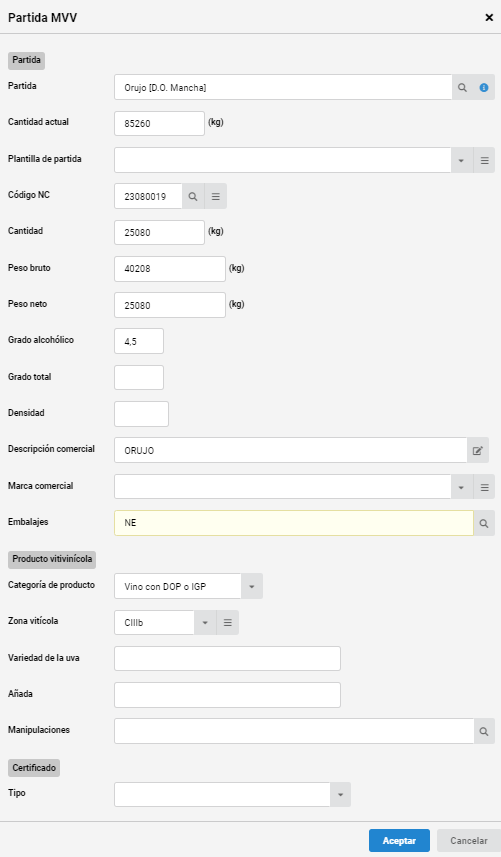The image size is (501, 857).
Task: Expand the Marca comercial dropdown arrow
Action: [462, 488]
